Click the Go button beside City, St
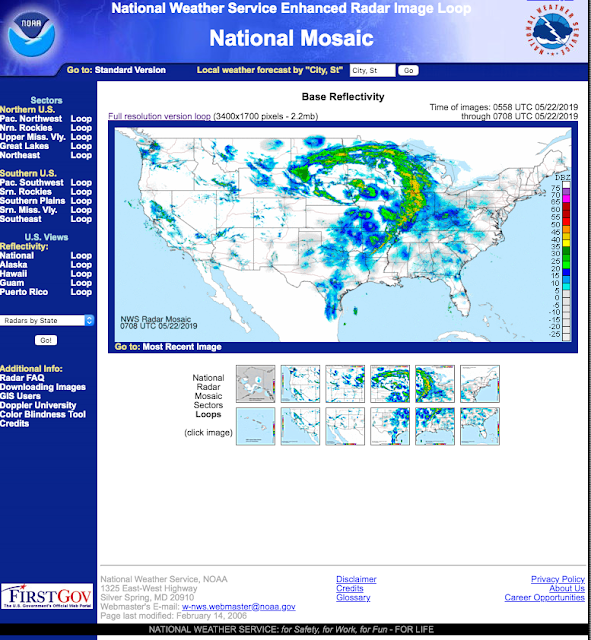 [x=408, y=70]
